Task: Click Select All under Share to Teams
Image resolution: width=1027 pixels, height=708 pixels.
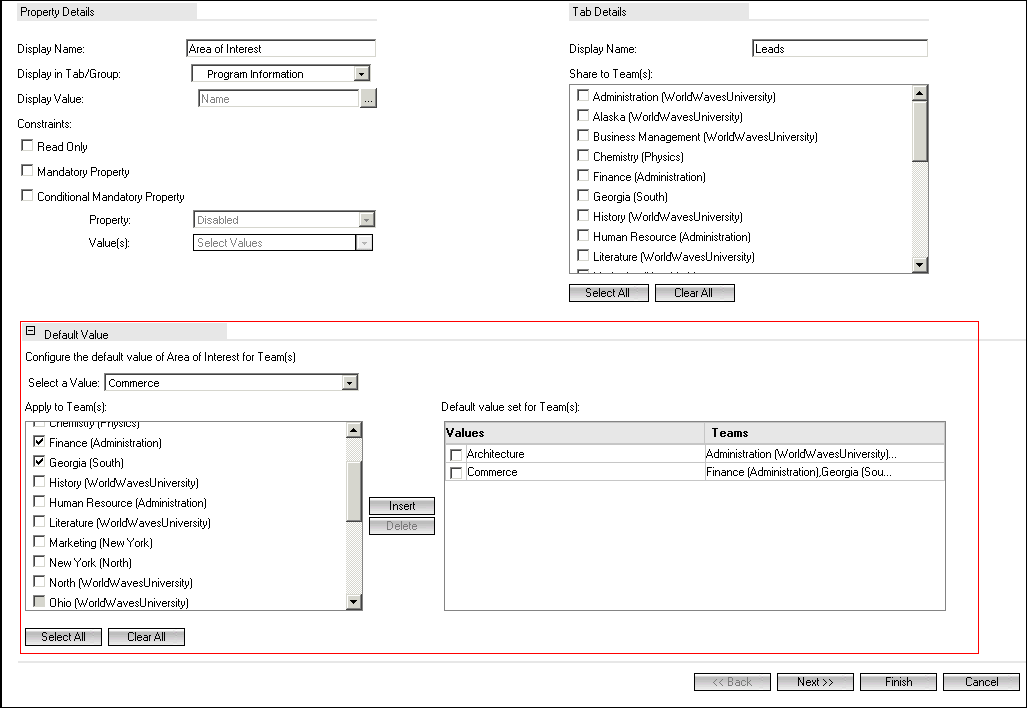Action: coord(608,293)
